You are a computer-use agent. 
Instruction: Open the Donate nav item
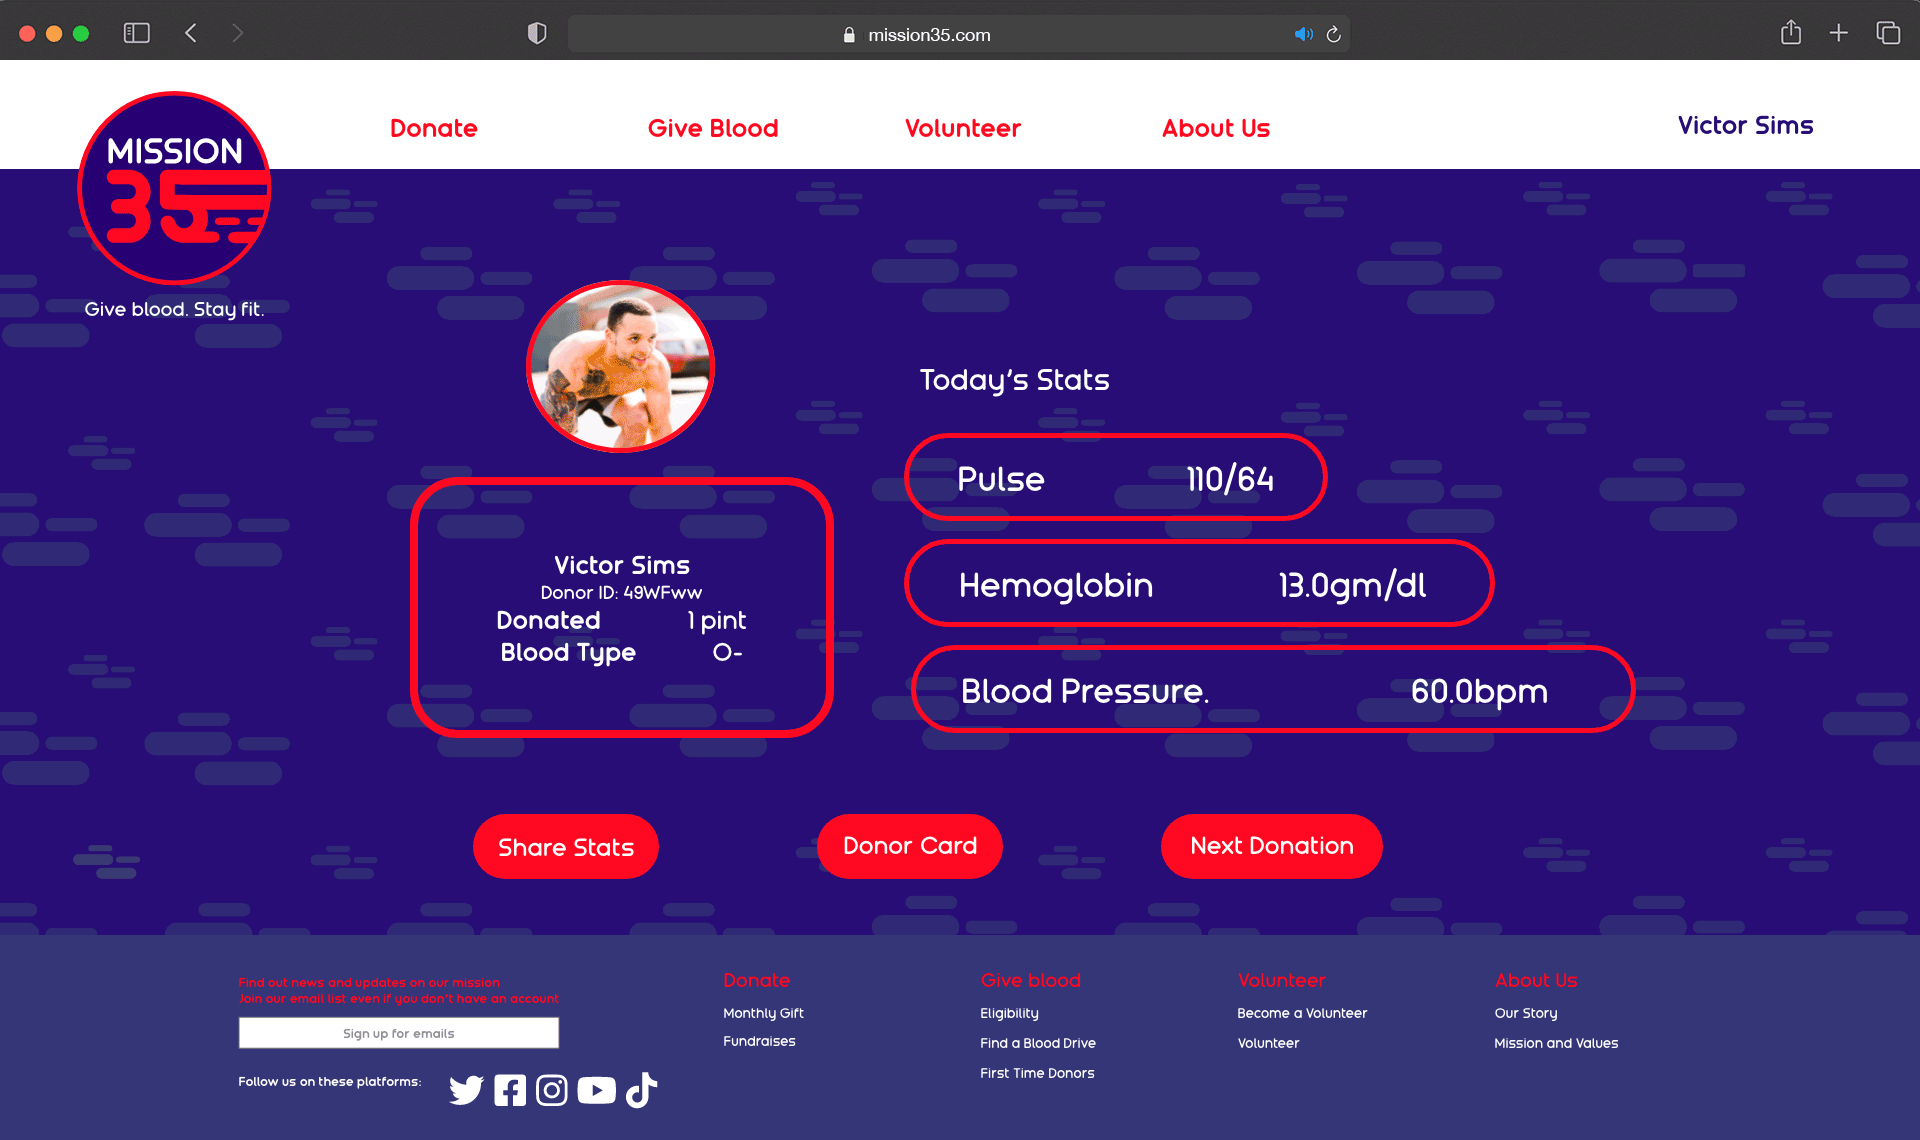point(434,128)
